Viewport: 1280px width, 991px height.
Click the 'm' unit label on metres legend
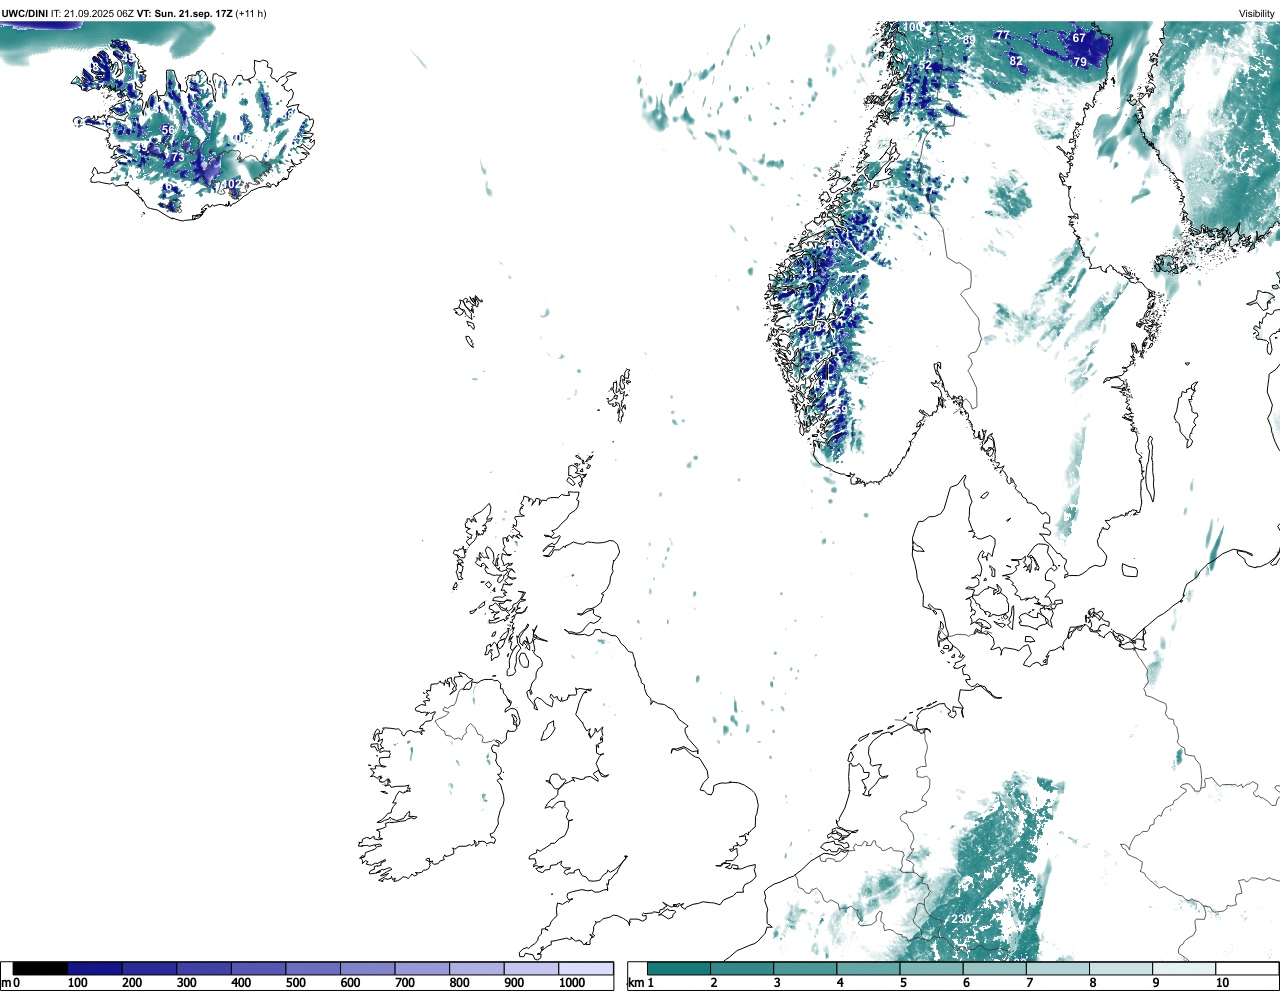click(x=6, y=983)
